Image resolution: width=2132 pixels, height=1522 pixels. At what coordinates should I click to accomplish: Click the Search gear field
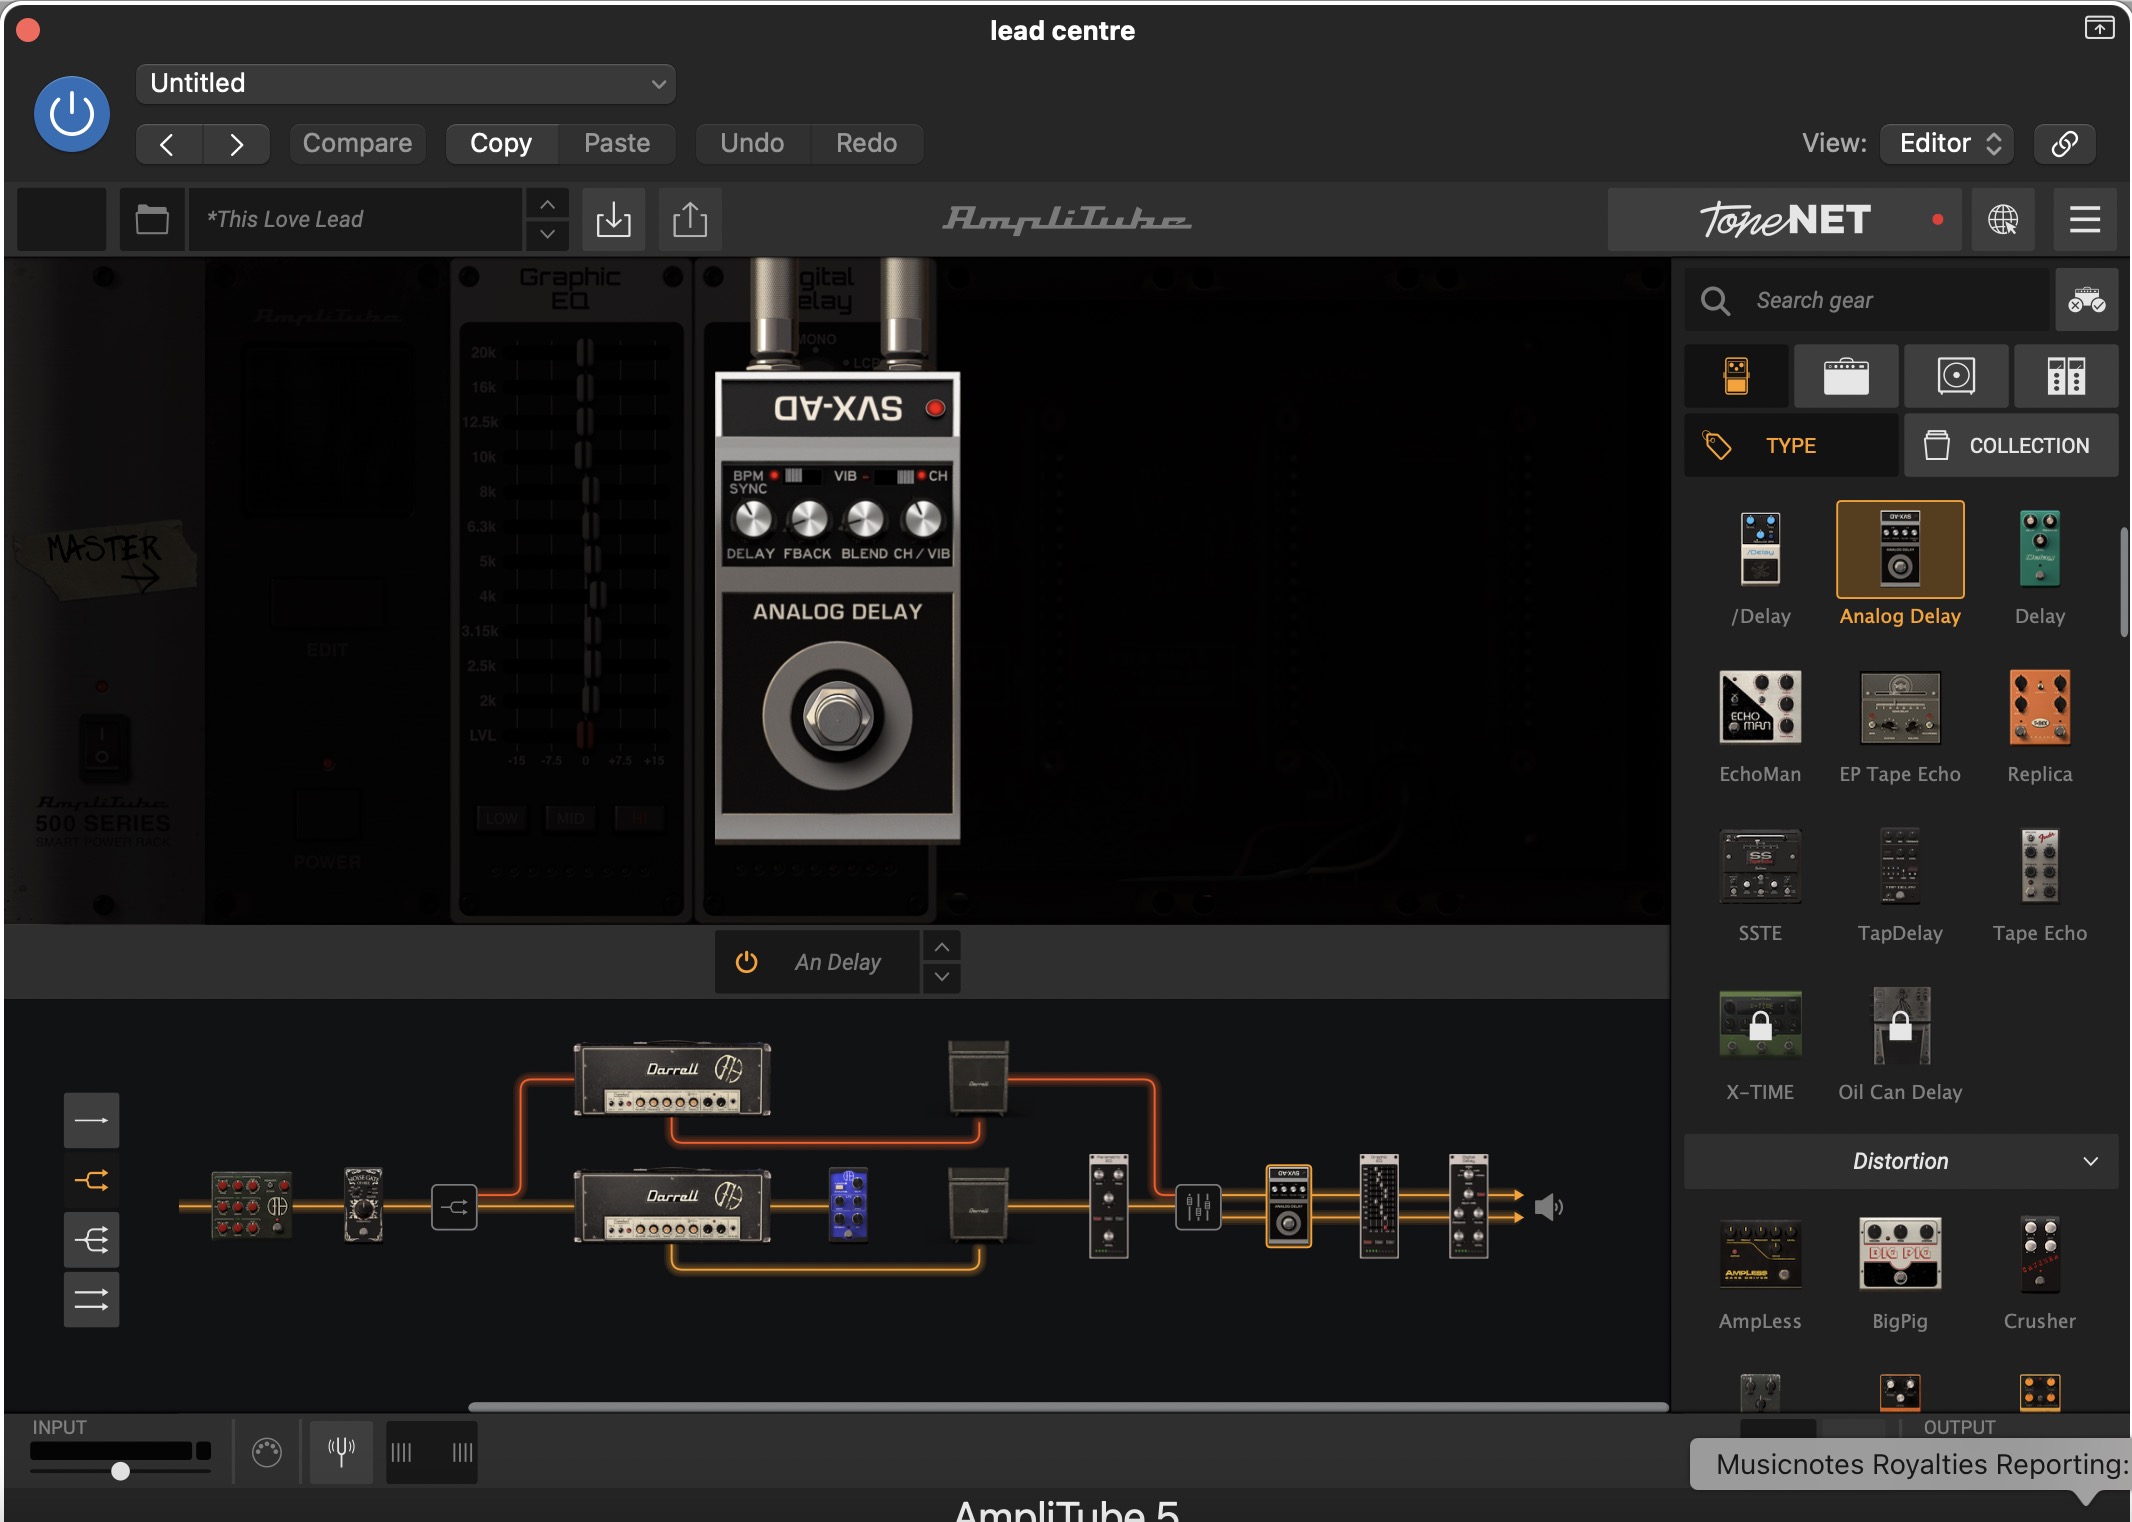pyautogui.click(x=1868, y=300)
